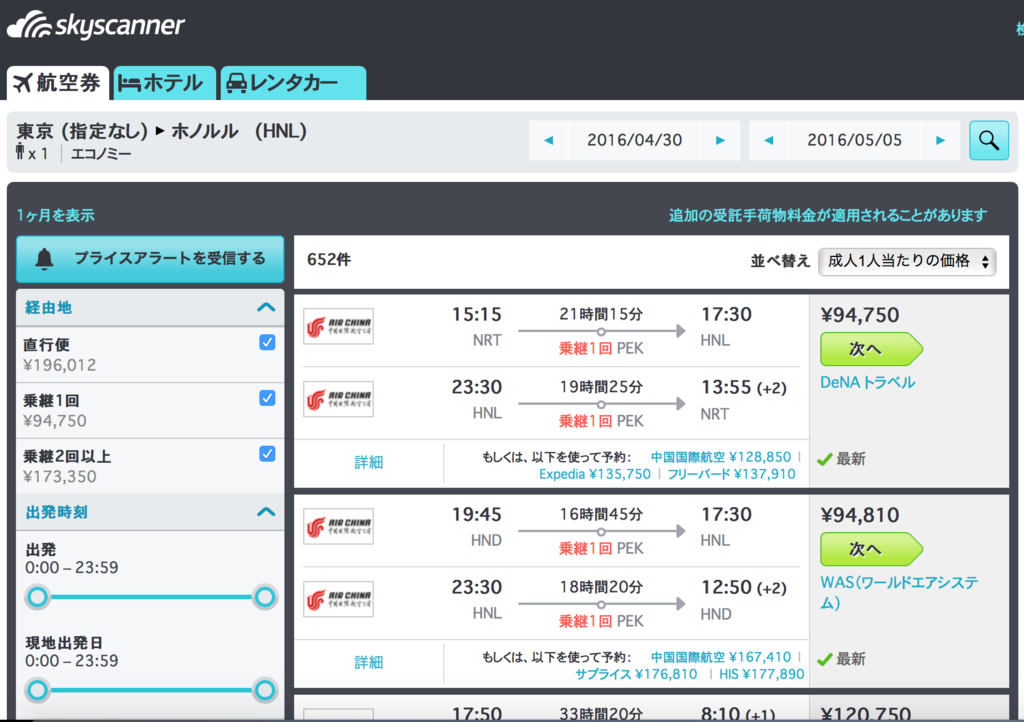Image resolution: width=1024 pixels, height=722 pixels.
Task: Book via フリーバード ¥137,910
Action: (731, 475)
